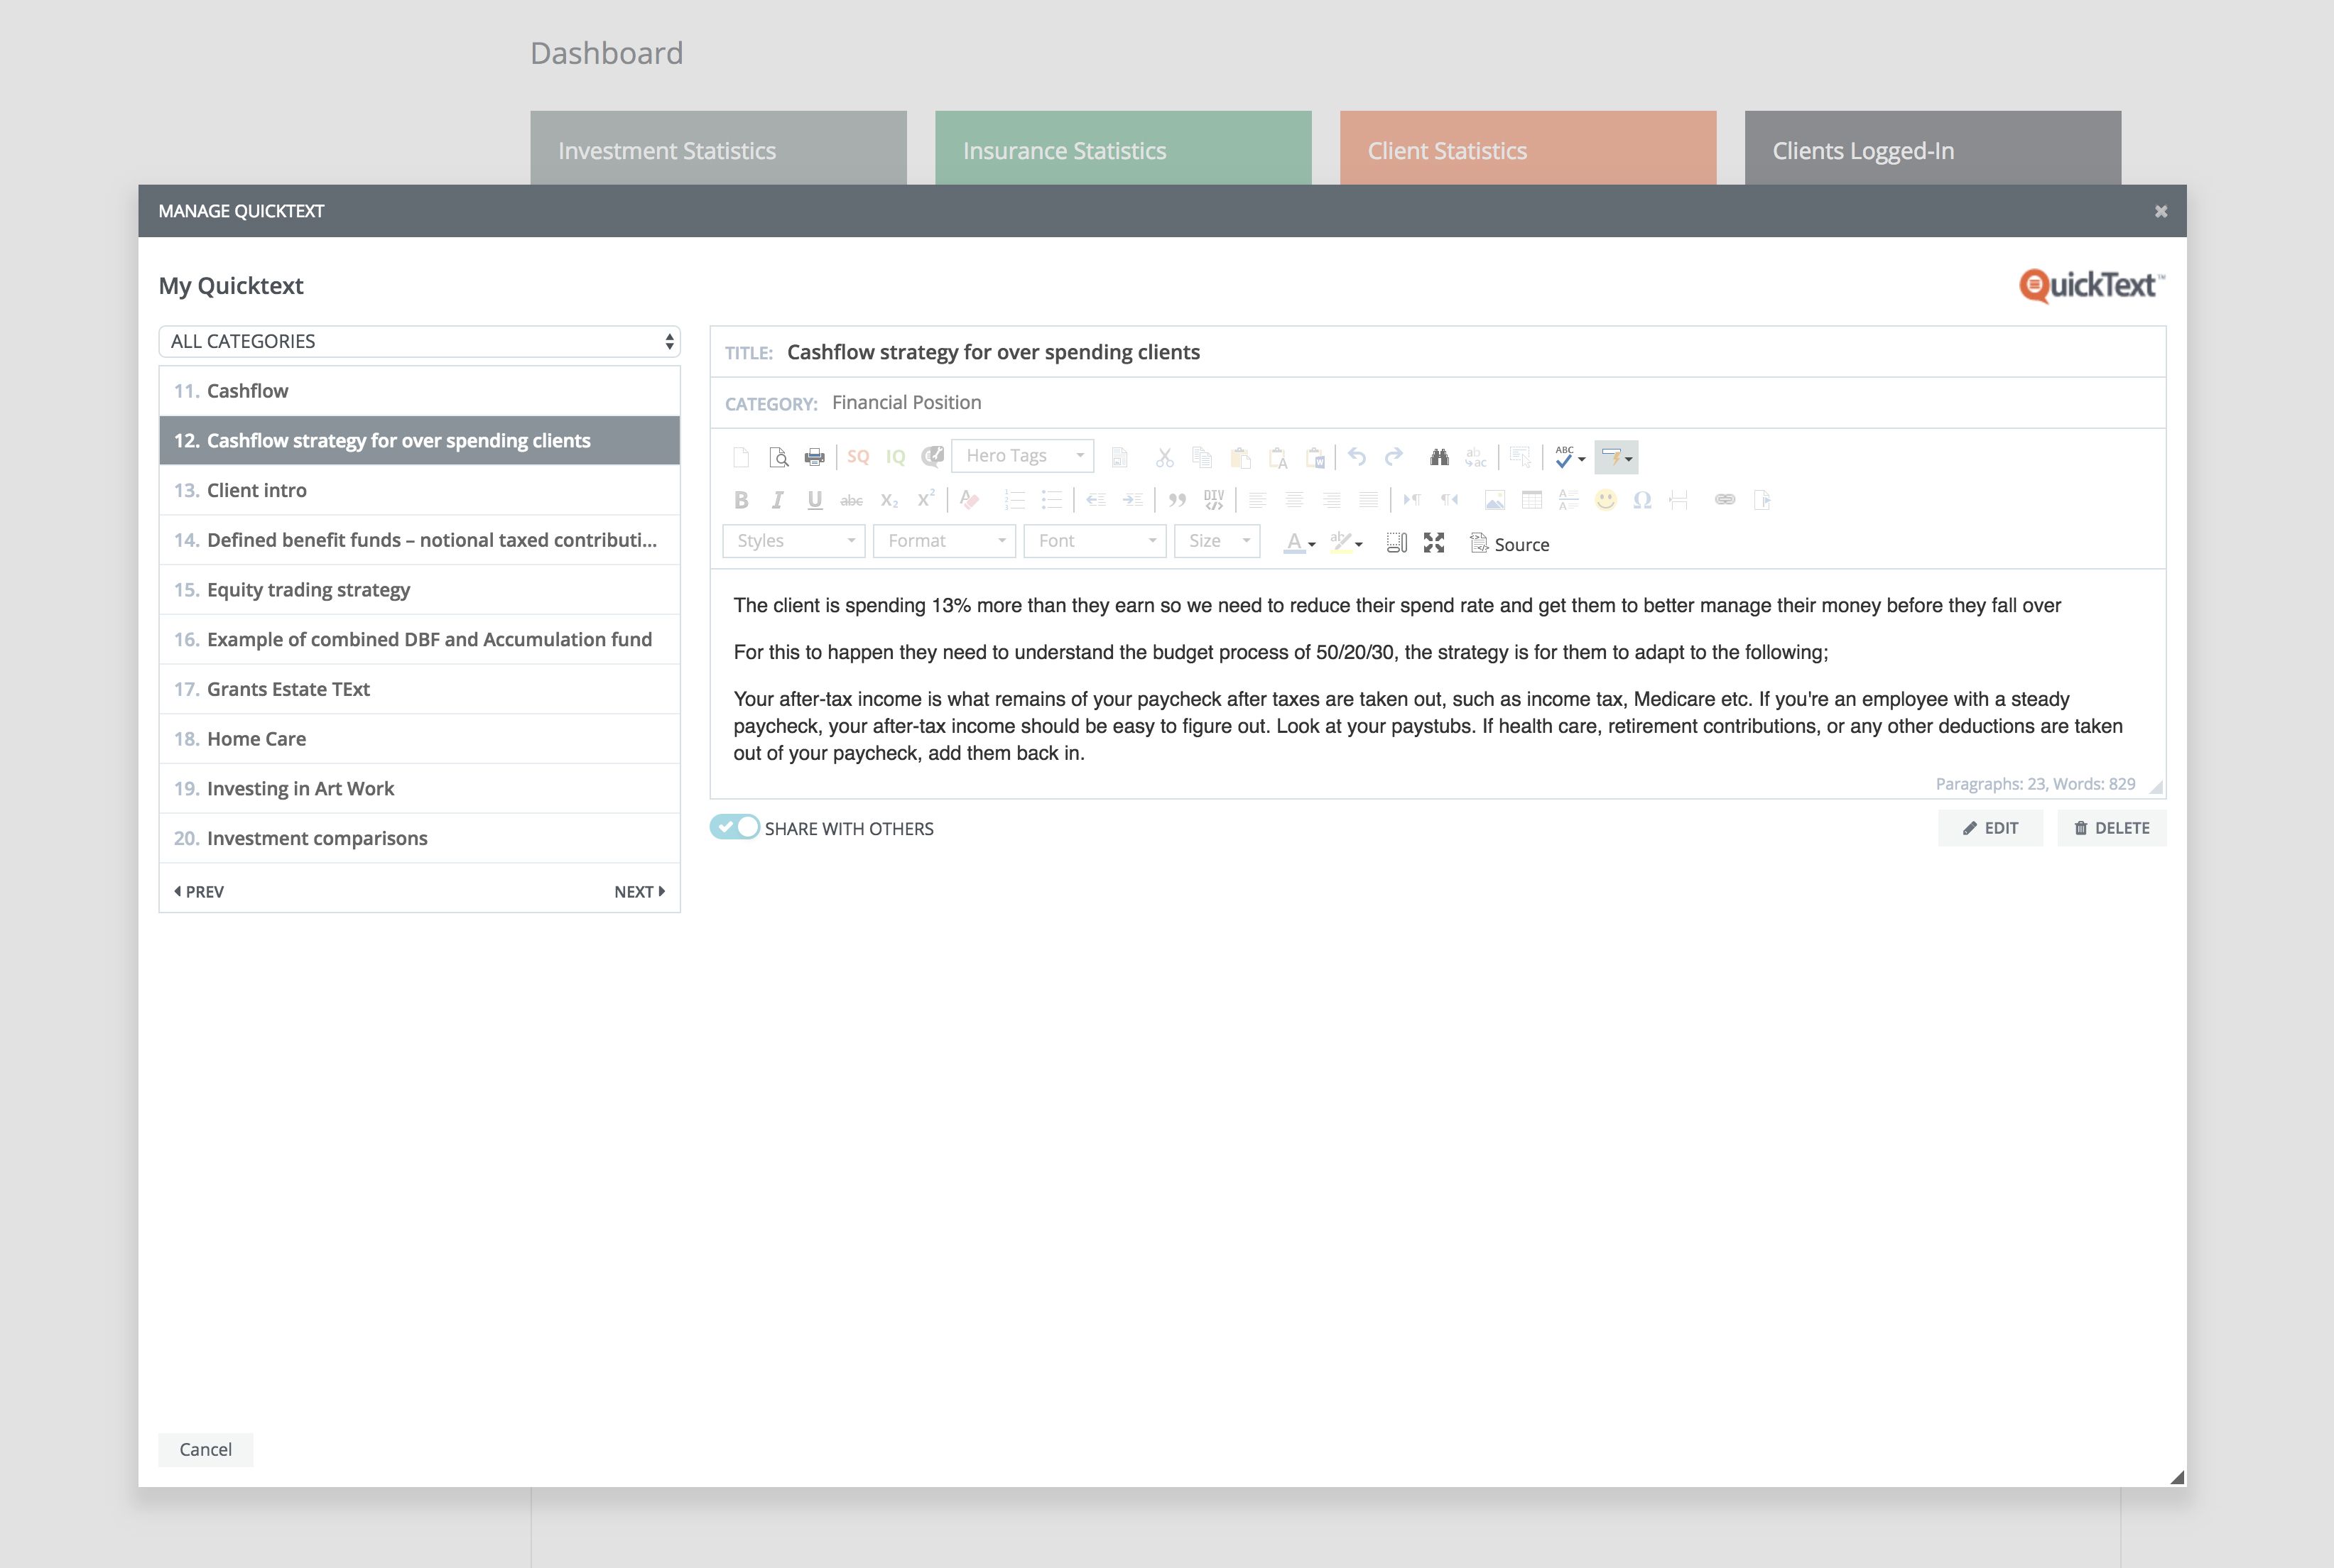Viewport: 2334px width, 1568px height.
Task: Click the Print icon in editor toolbar
Action: [815, 457]
